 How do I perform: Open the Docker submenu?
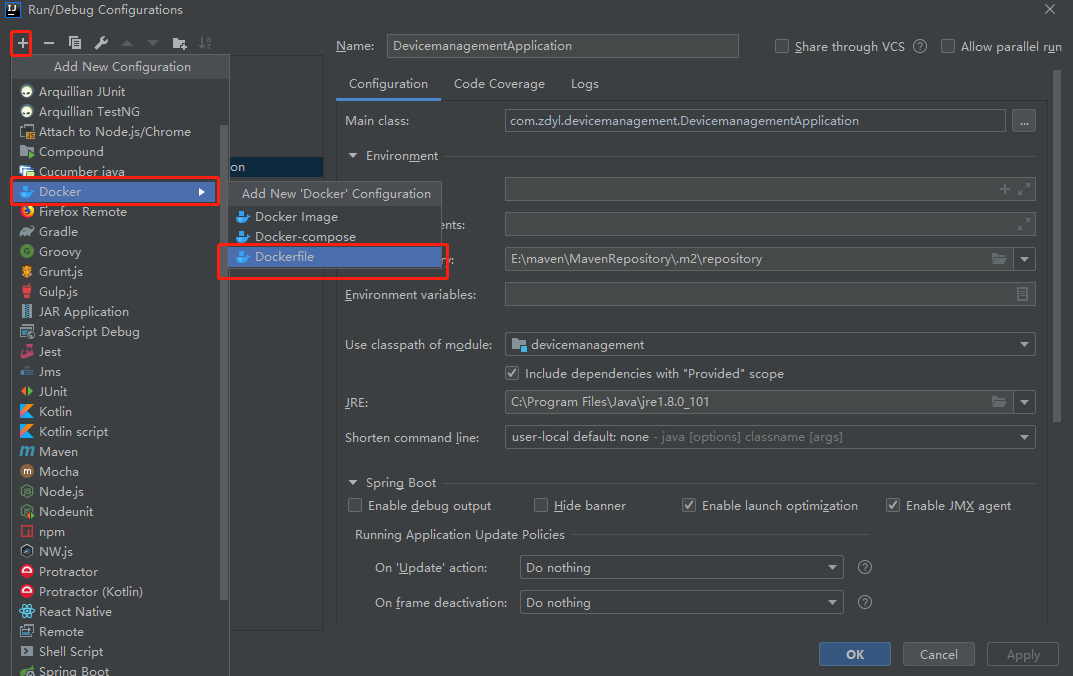(x=115, y=192)
